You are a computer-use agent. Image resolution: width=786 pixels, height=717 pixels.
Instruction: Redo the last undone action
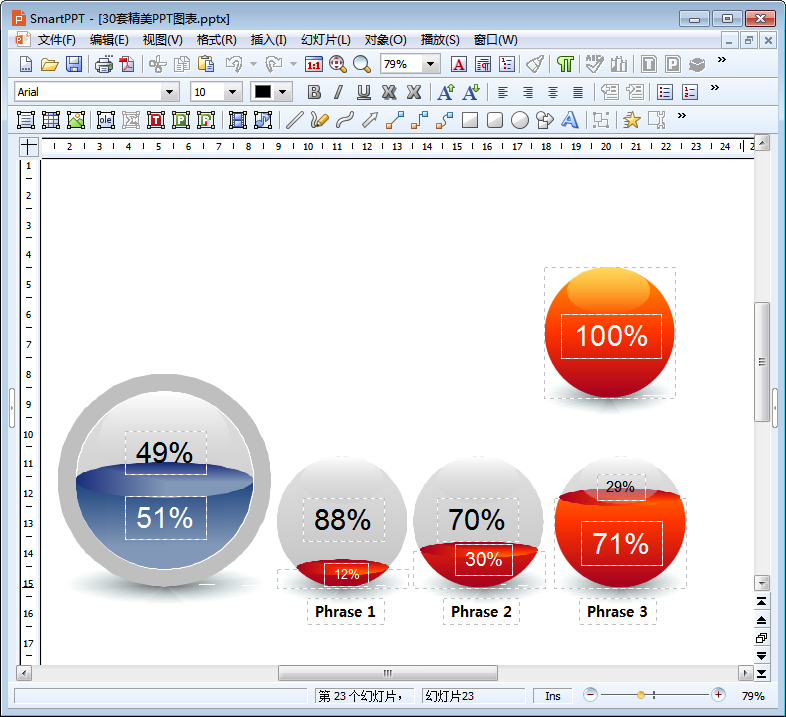point(274,64)
